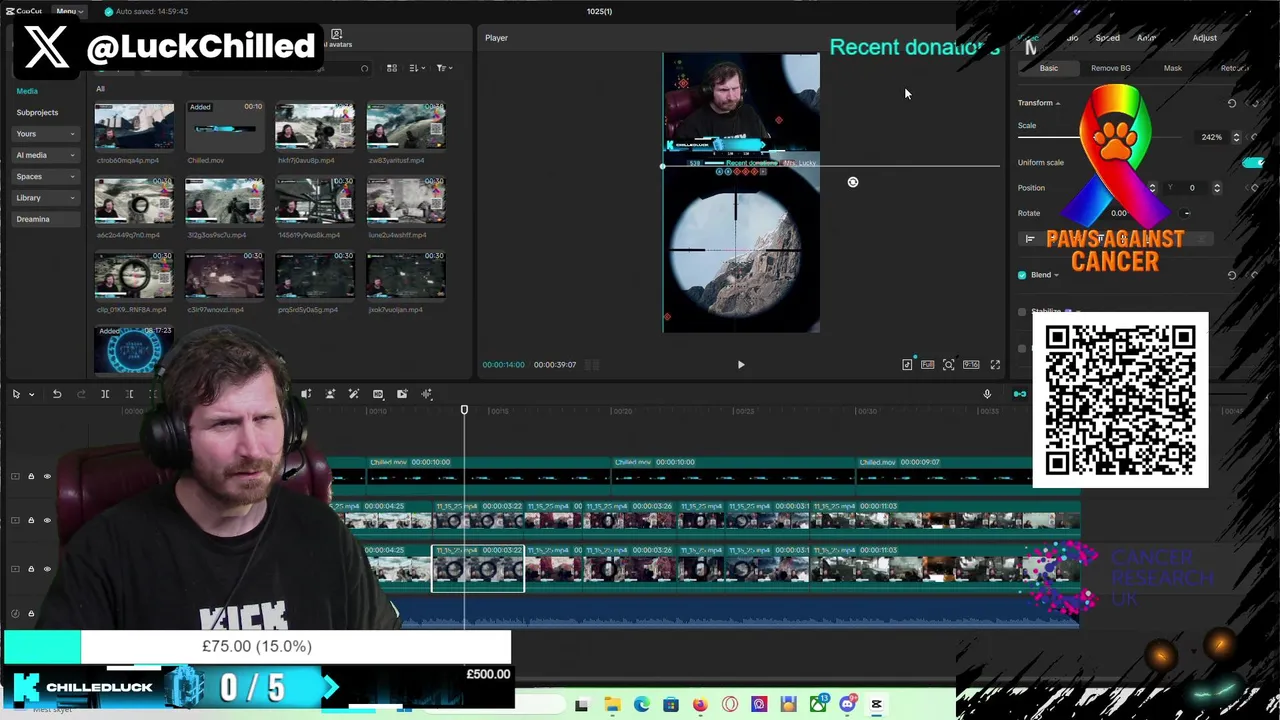The image size is (1280, 720).
Task: Toggle the player full-screen view
Action: [995, 365]
